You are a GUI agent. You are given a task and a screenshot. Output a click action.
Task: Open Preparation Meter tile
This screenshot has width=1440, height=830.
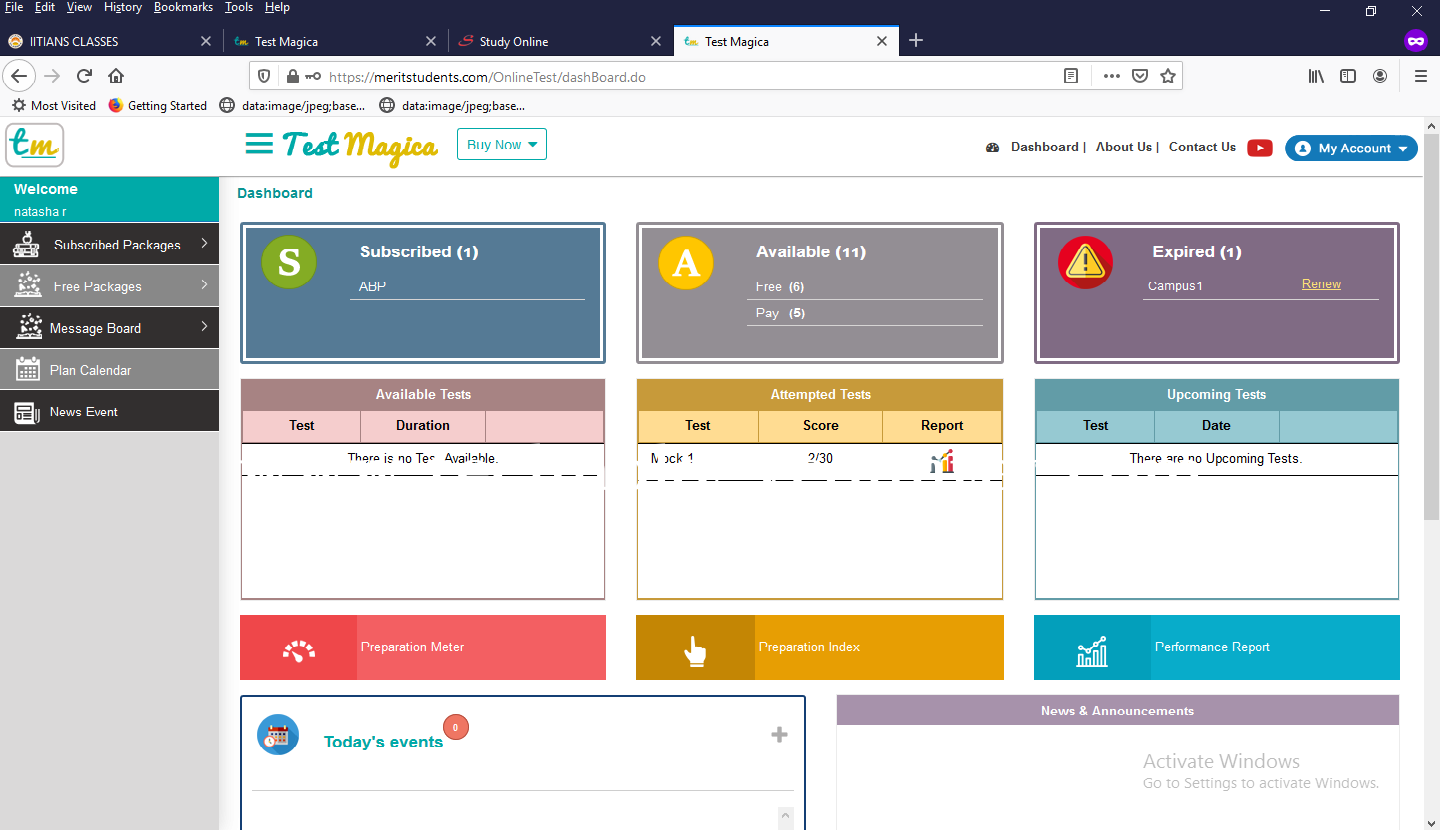pos(423,647)
